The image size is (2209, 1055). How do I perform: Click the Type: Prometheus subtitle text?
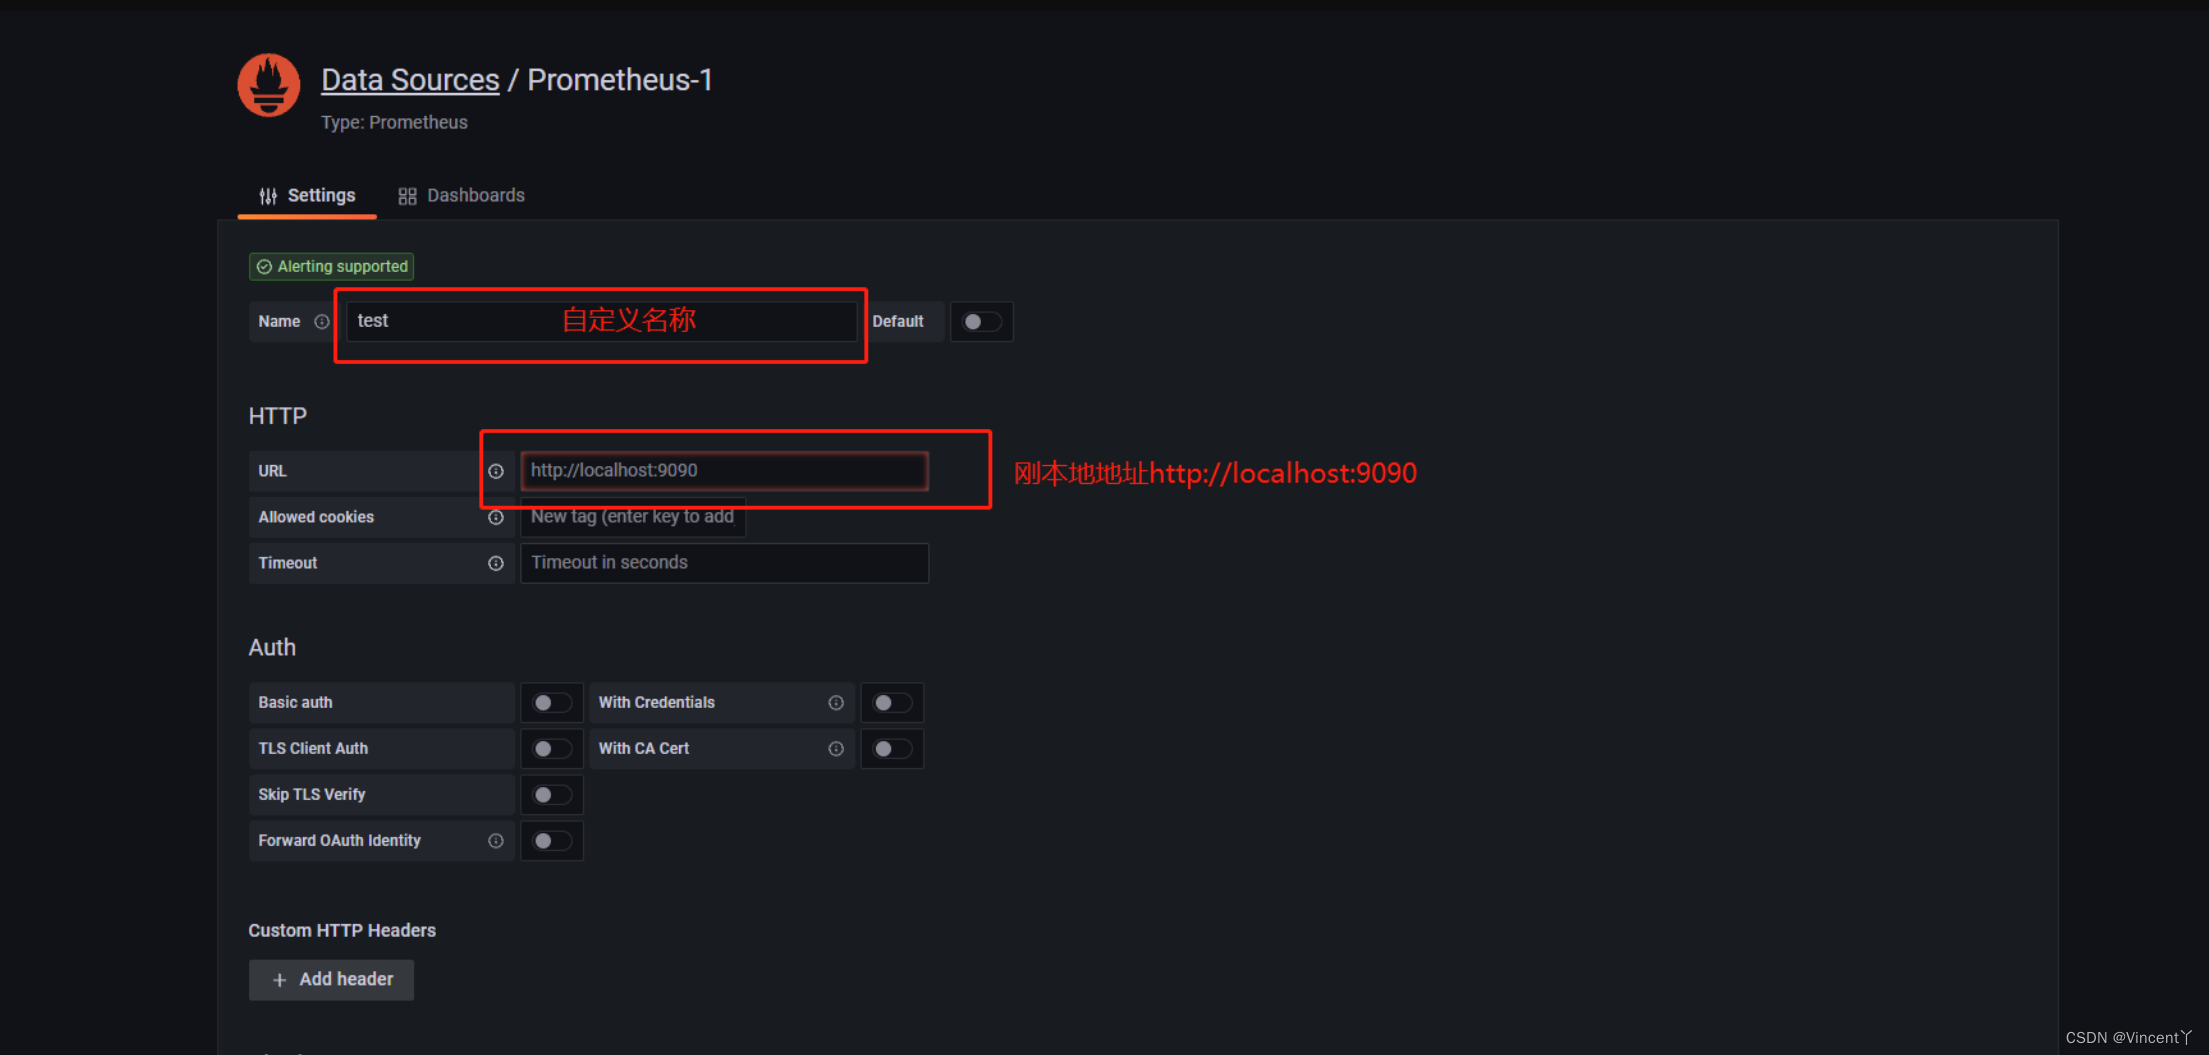coord(394,122)
